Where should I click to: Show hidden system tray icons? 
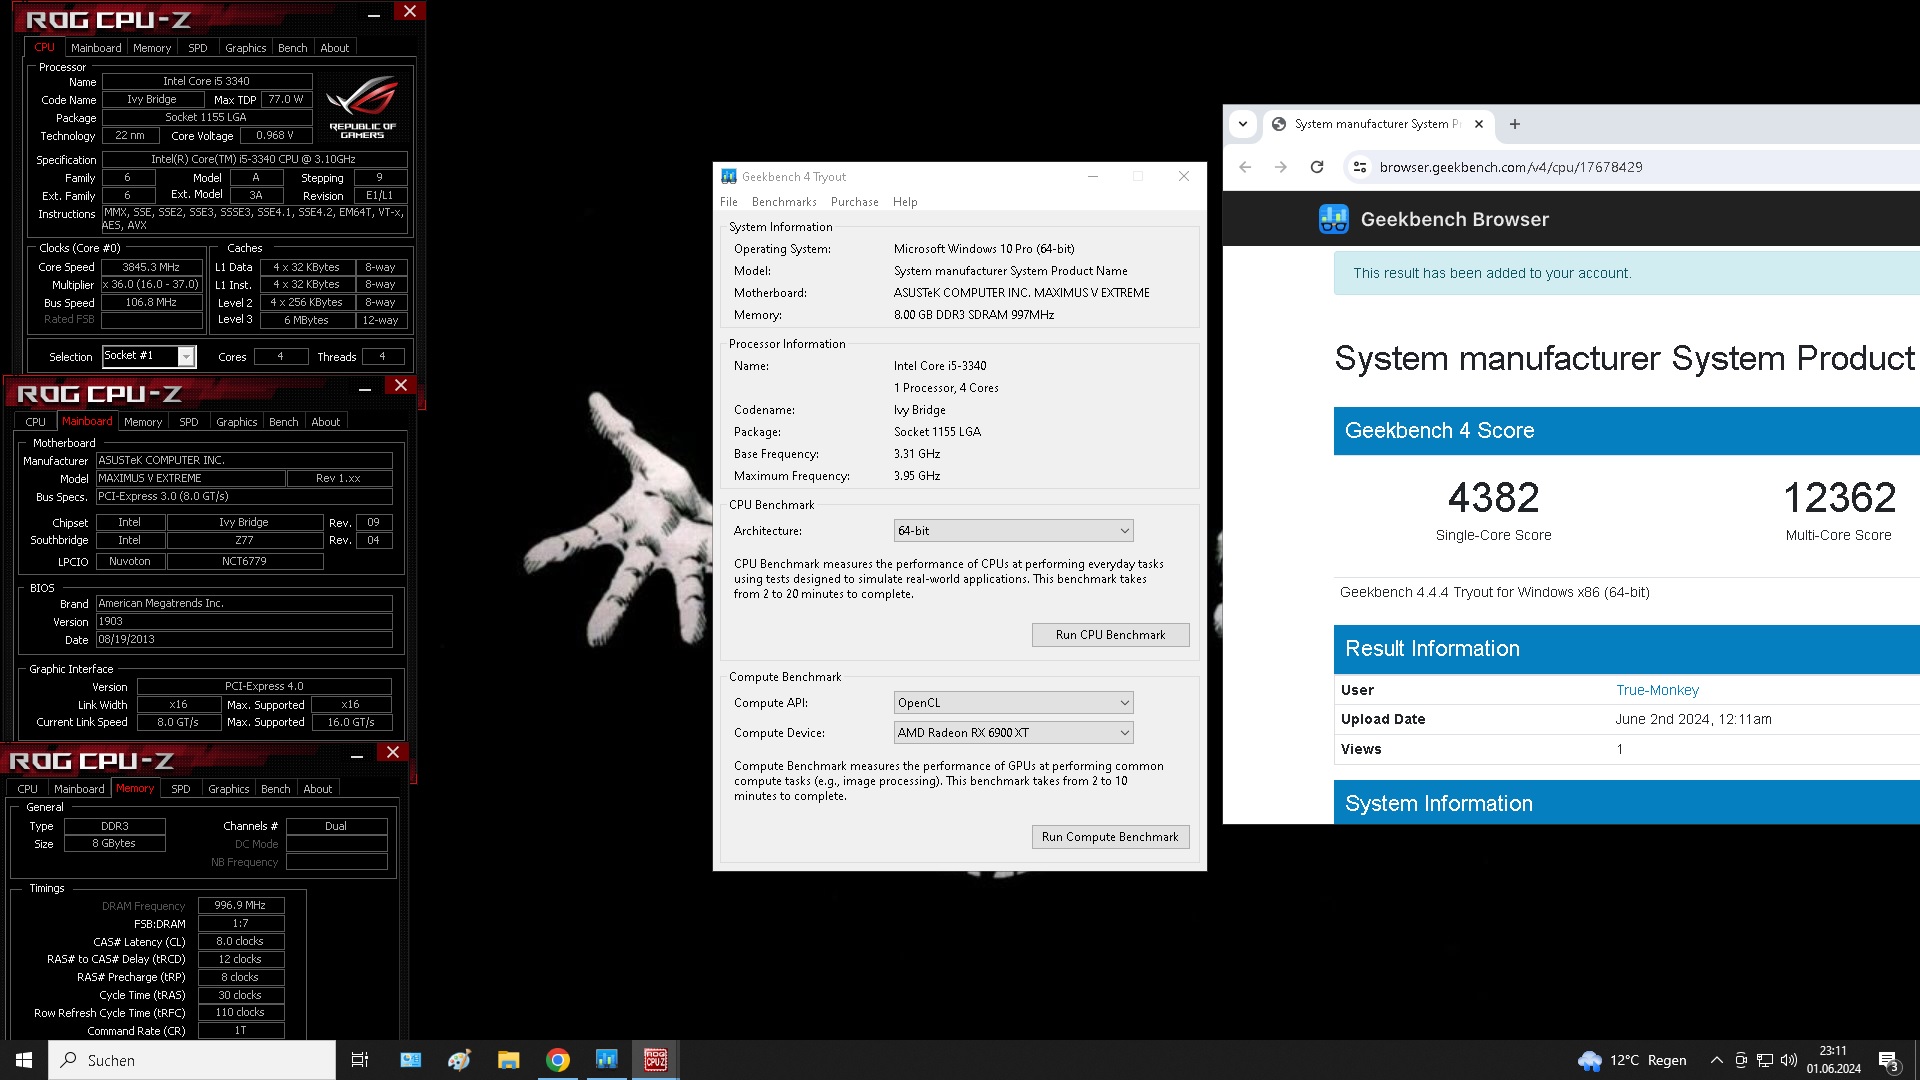click(x=1716, y=1060)
